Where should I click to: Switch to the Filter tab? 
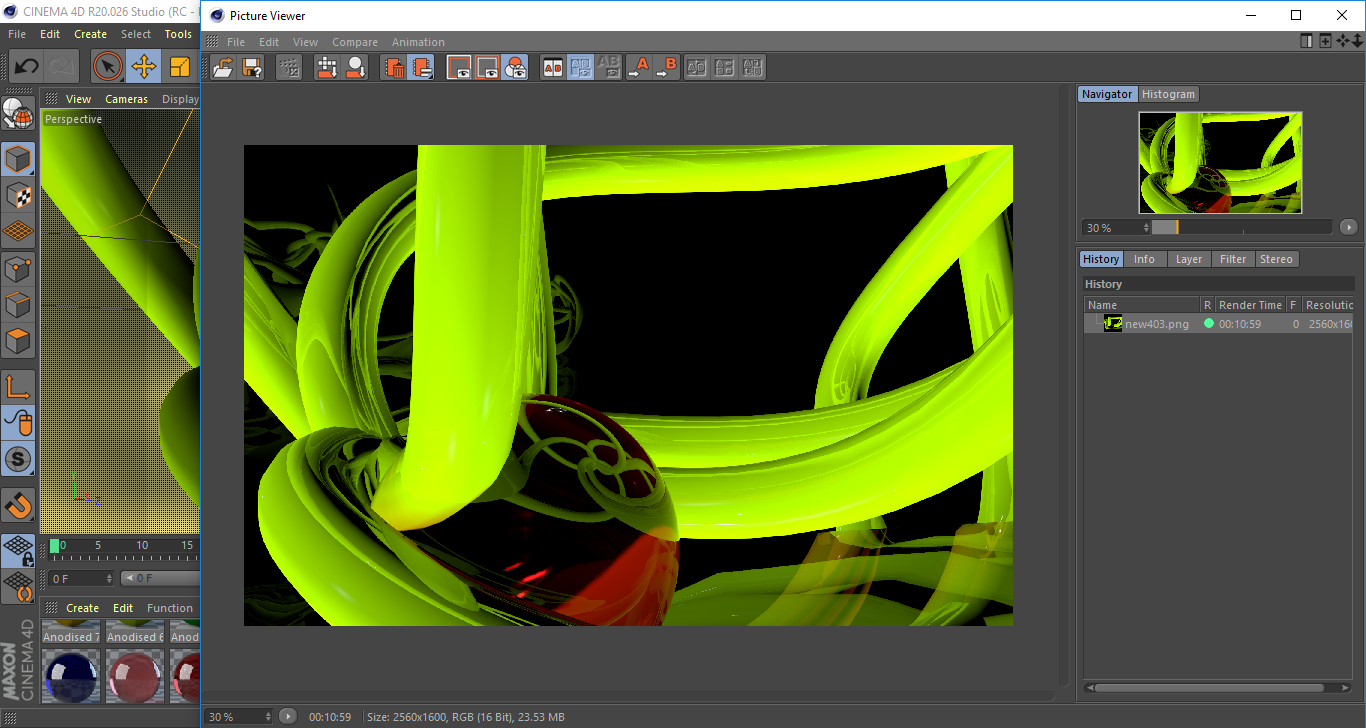(1233, 259)
